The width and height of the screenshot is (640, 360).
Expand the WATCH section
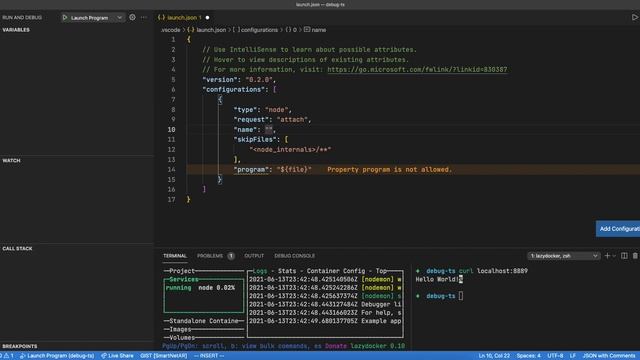(11, 160)
